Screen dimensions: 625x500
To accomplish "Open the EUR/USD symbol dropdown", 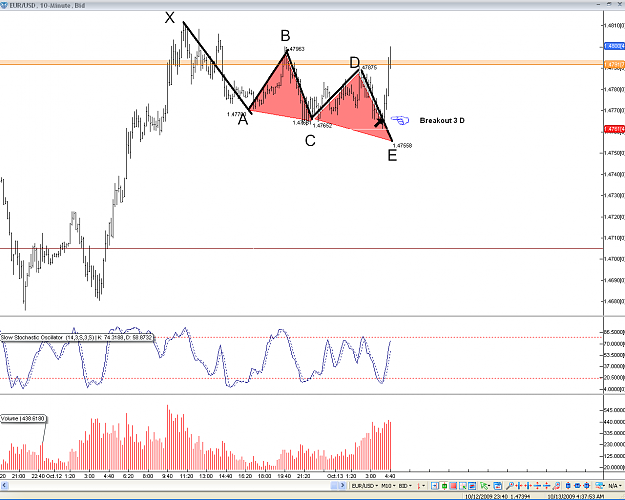I will [x=364, y=486].
